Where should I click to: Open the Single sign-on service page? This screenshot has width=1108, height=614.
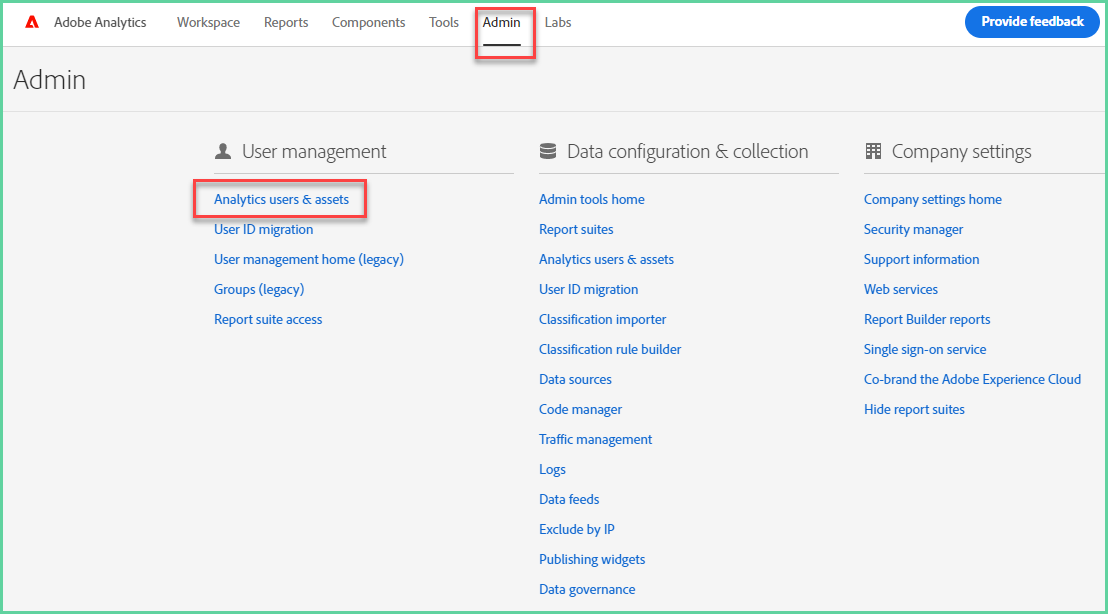click(x=925, y=349)
